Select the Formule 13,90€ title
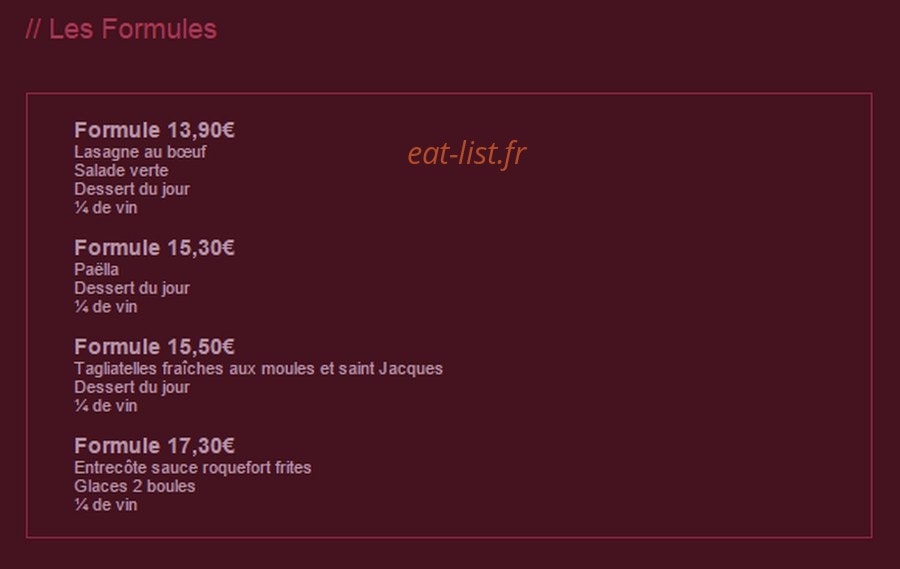900x569 pixels. point(154,130)
